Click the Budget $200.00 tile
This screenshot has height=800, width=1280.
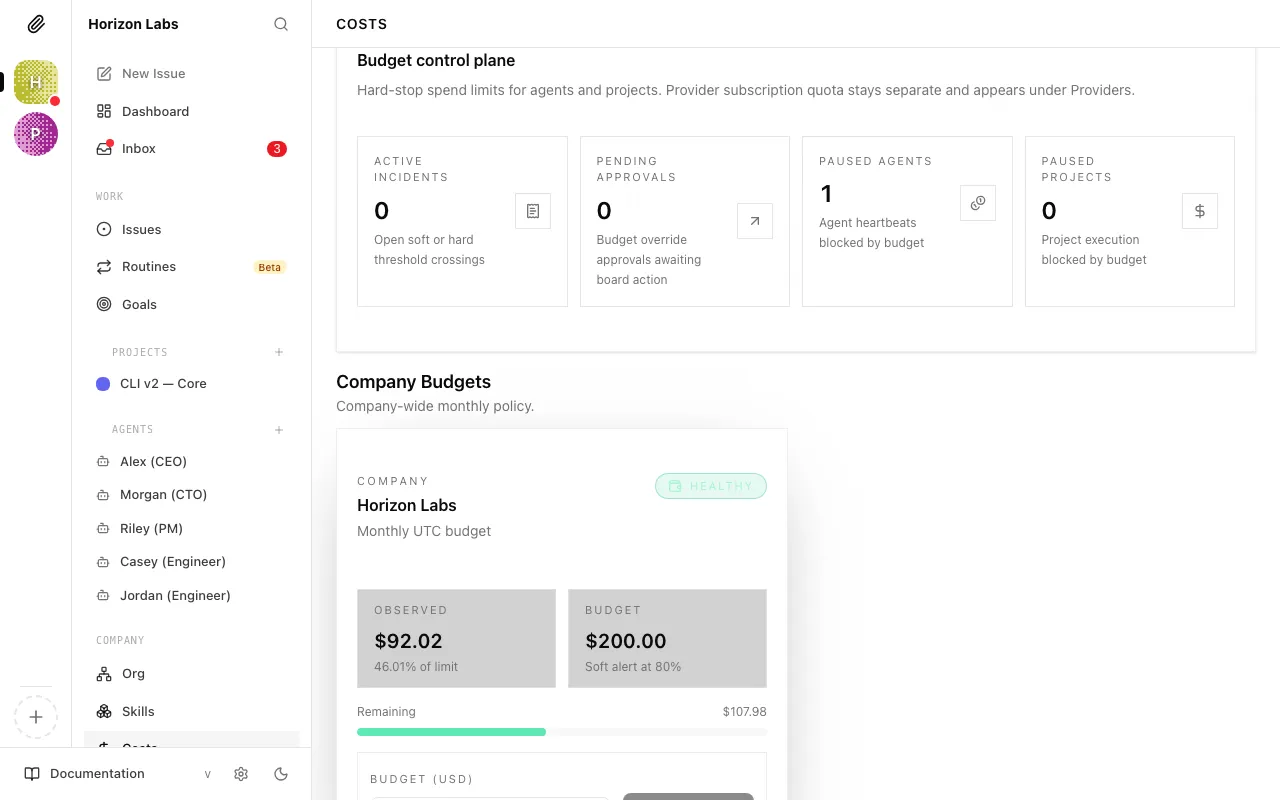tap(667, 638)
